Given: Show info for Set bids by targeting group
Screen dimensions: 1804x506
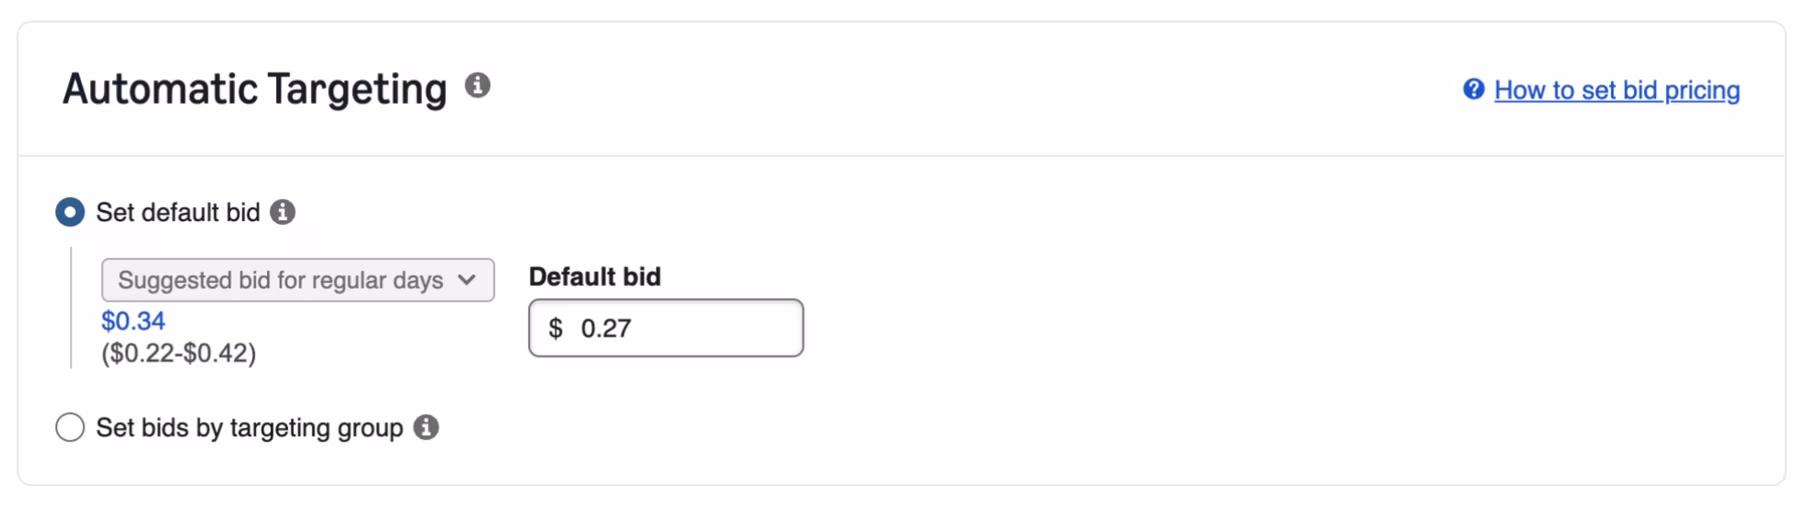Looking at the screenshot, I should (426, 428).
